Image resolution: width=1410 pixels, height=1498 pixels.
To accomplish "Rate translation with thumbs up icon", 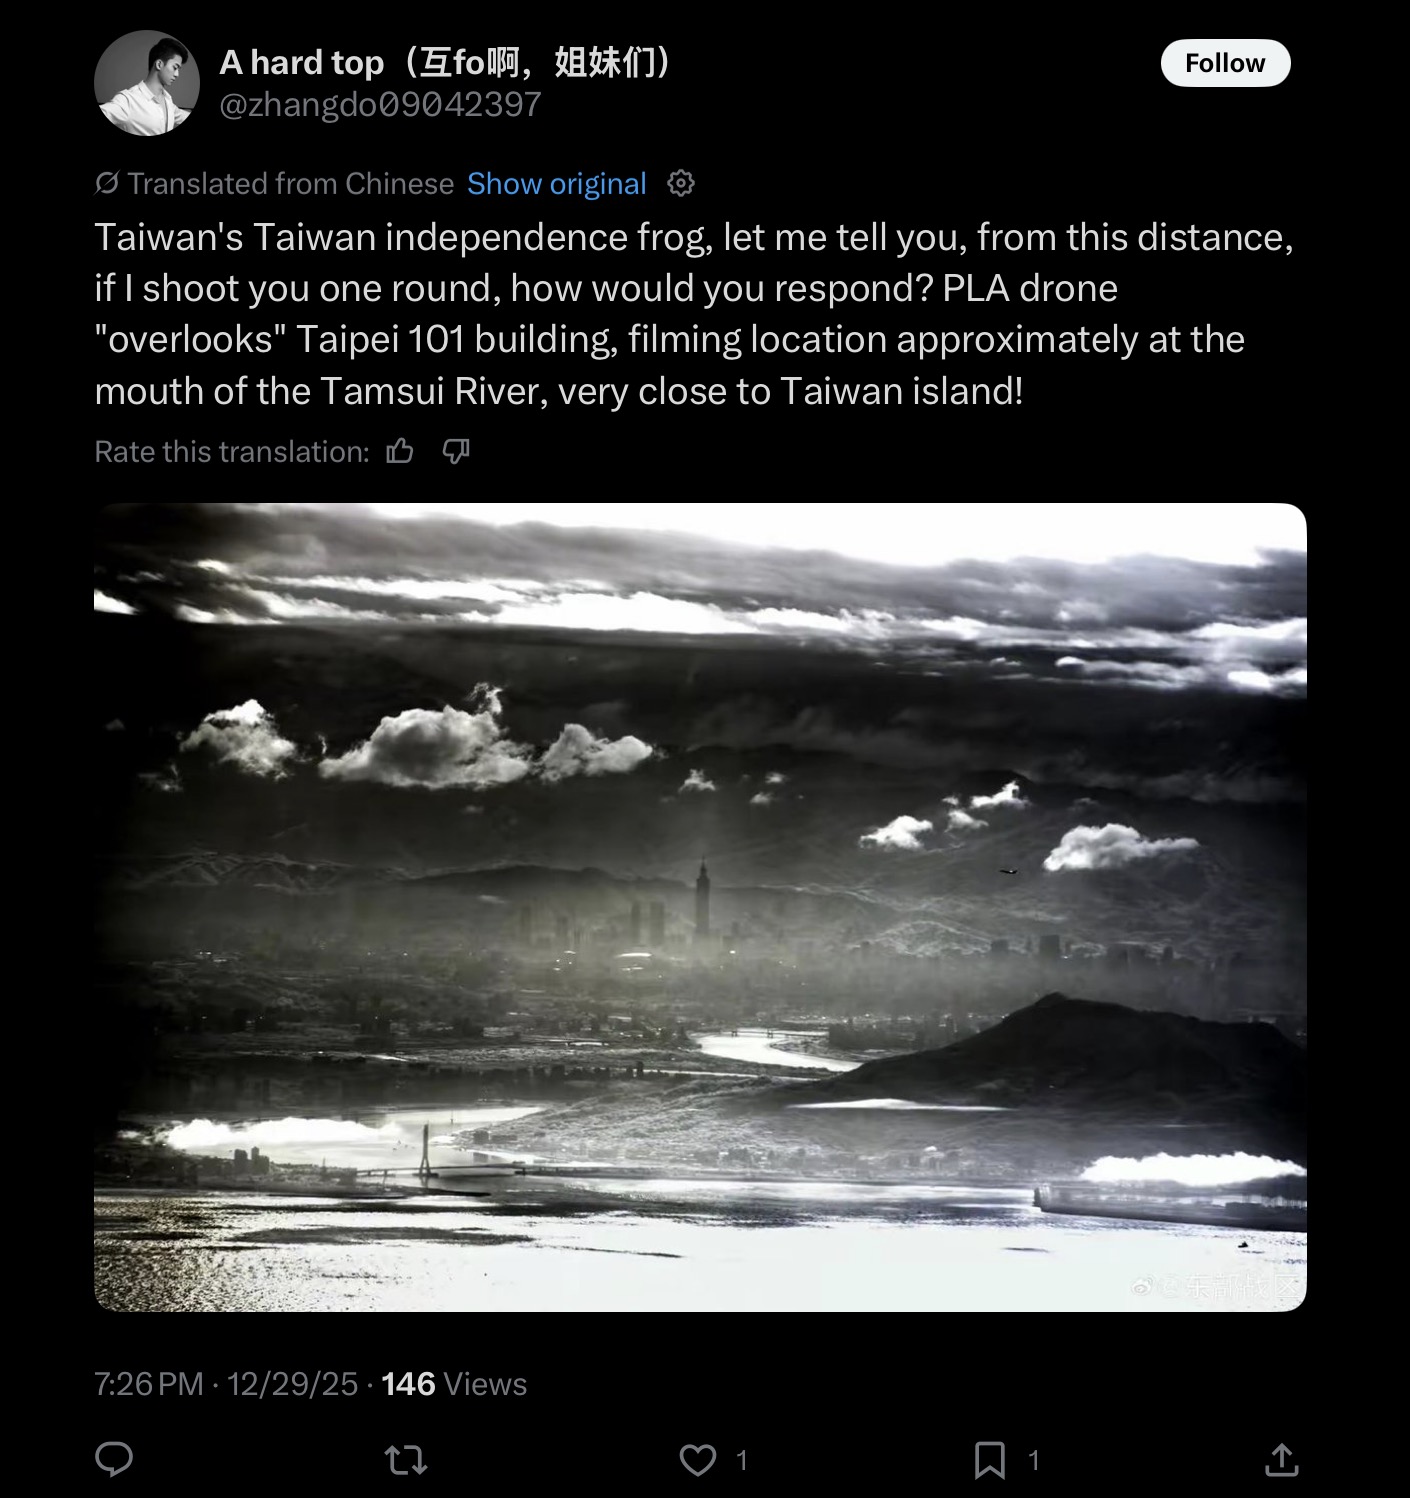I will [400, 452].
